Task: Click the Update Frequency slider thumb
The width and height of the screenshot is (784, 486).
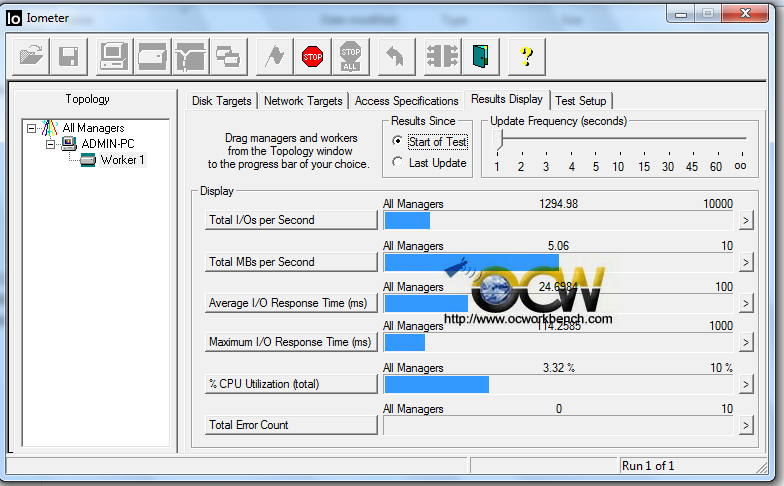Action: click(497, 140)
